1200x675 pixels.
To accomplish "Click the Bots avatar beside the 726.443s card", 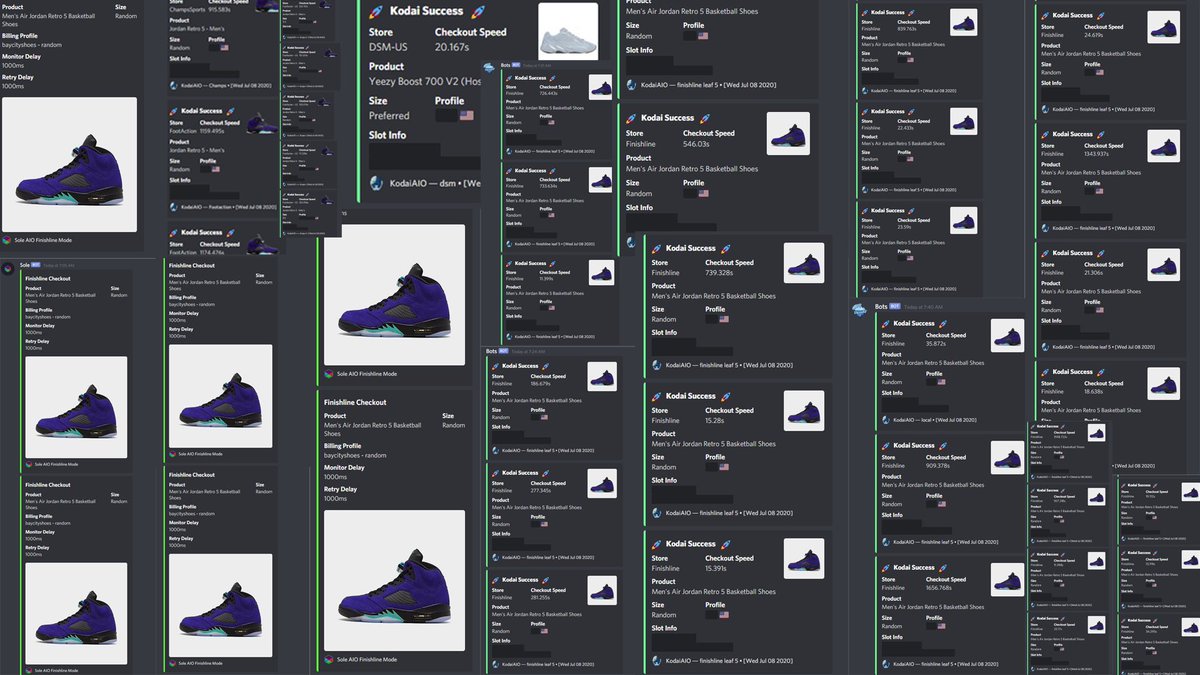I will point(489,67).
